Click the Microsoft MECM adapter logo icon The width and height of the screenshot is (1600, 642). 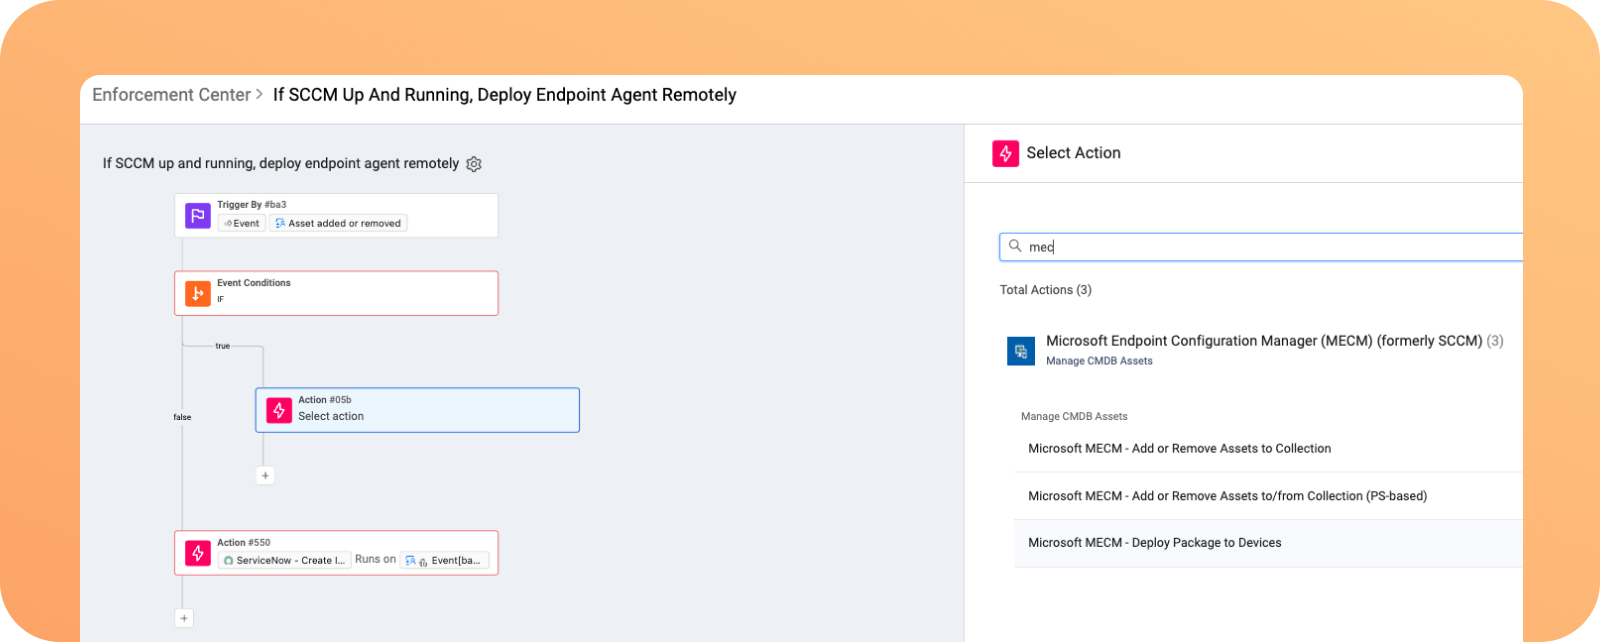(x=1021, y=351)
